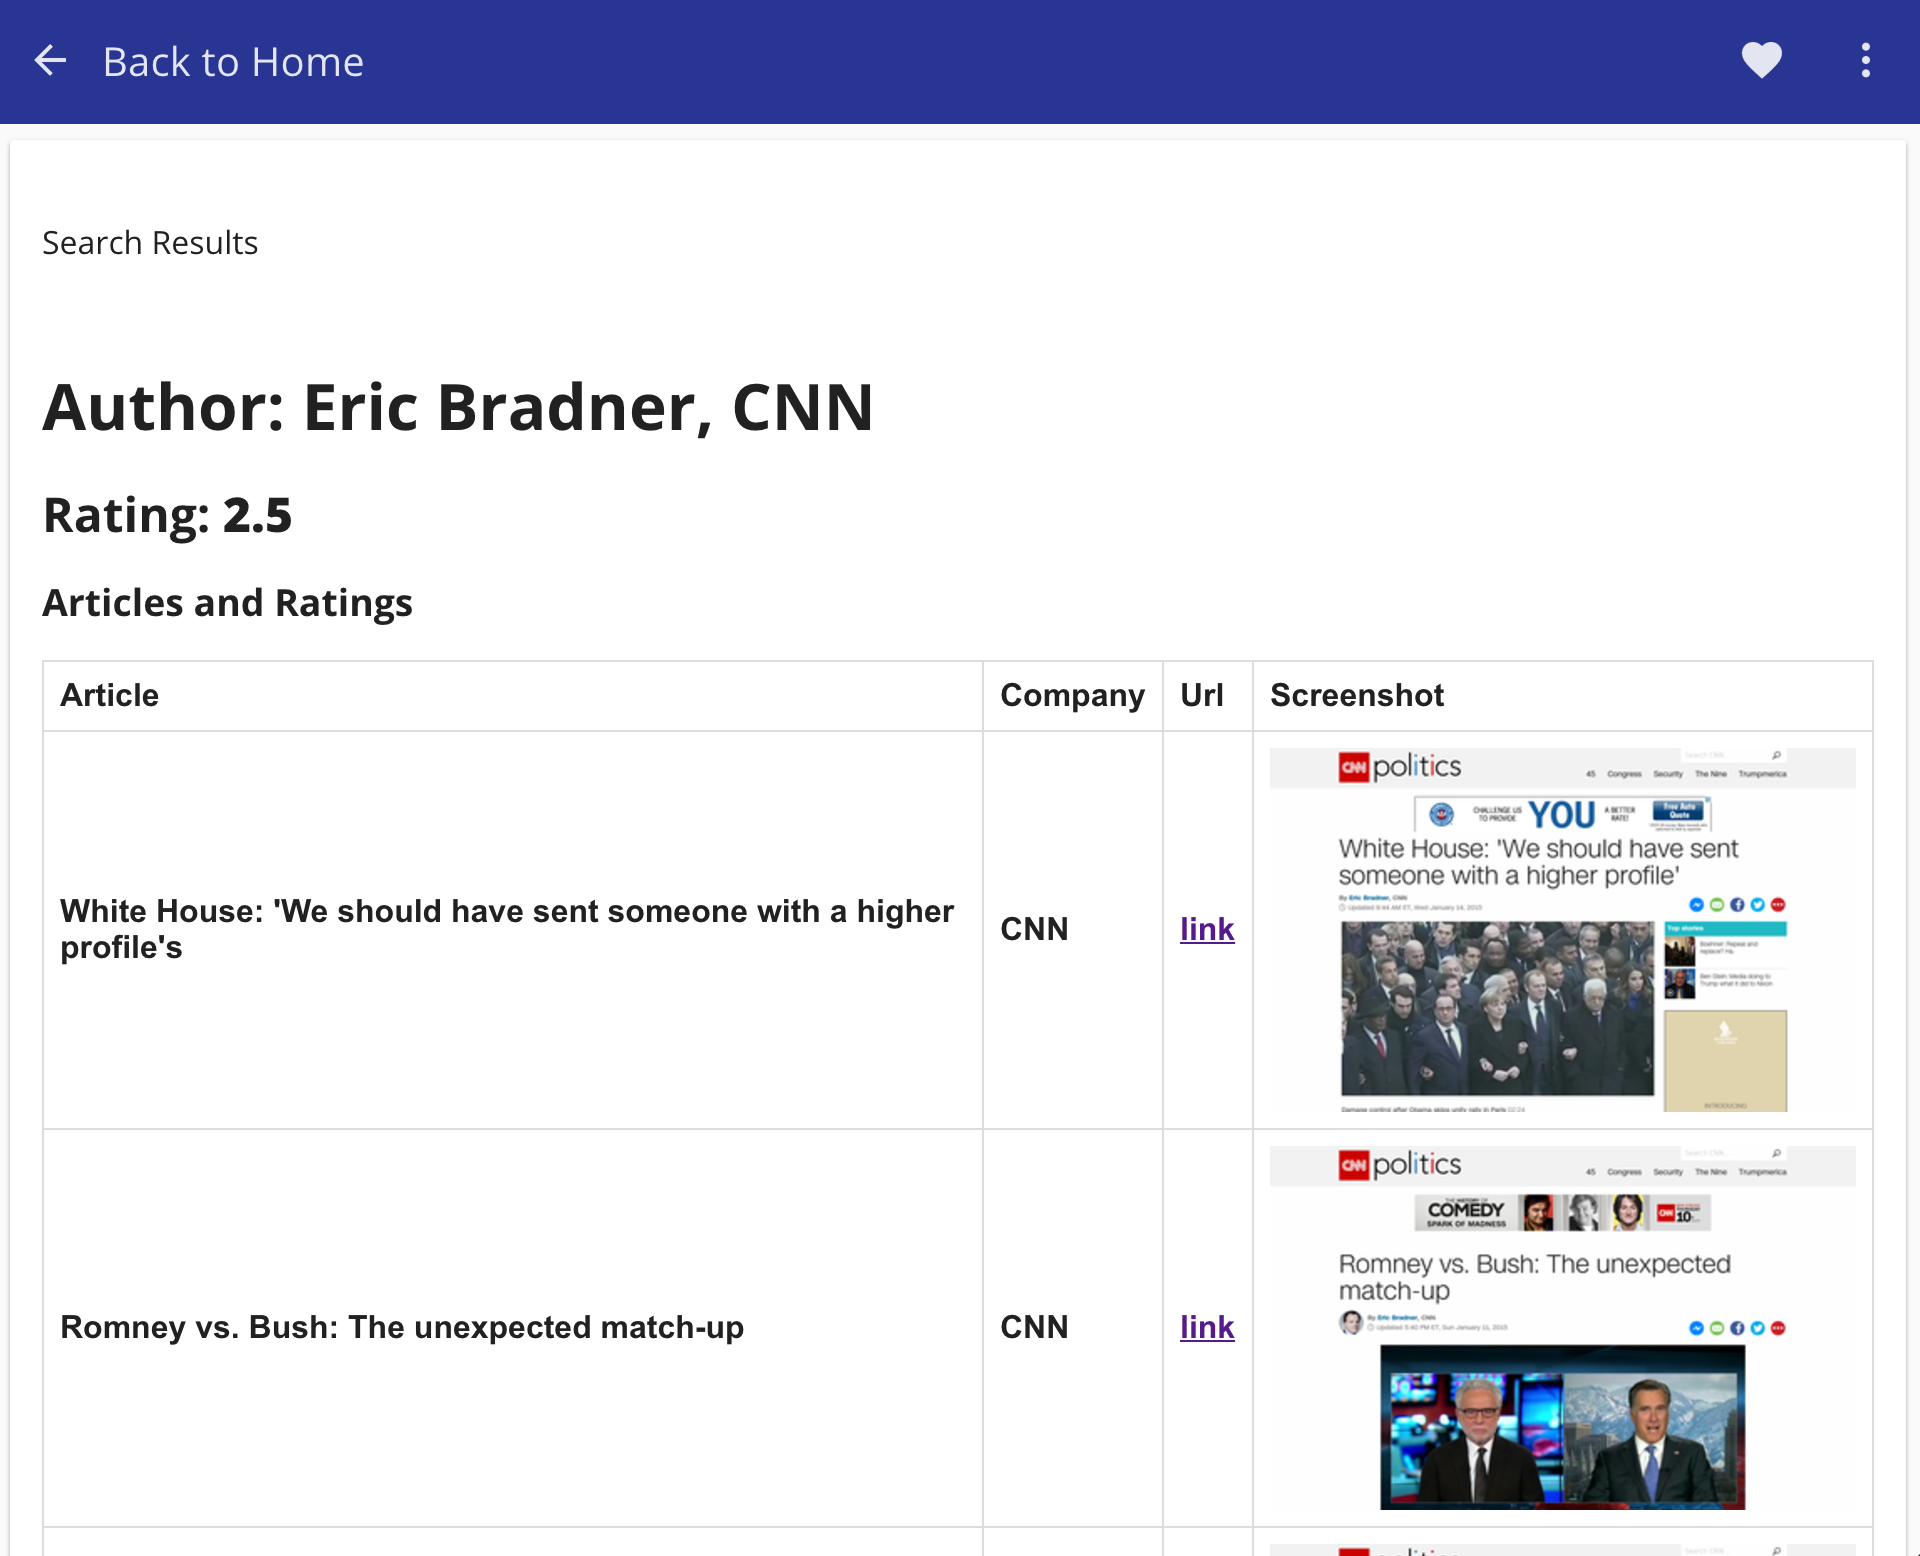Select the White House article title text
1920x1556 pixels.
(506, 929)
